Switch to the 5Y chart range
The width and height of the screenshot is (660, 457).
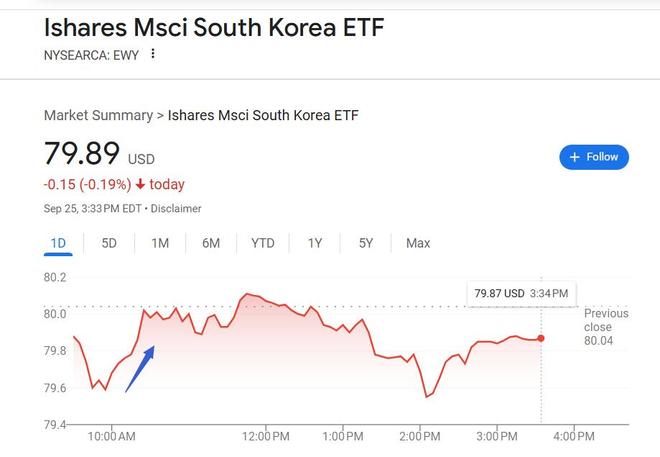point(366,243)
